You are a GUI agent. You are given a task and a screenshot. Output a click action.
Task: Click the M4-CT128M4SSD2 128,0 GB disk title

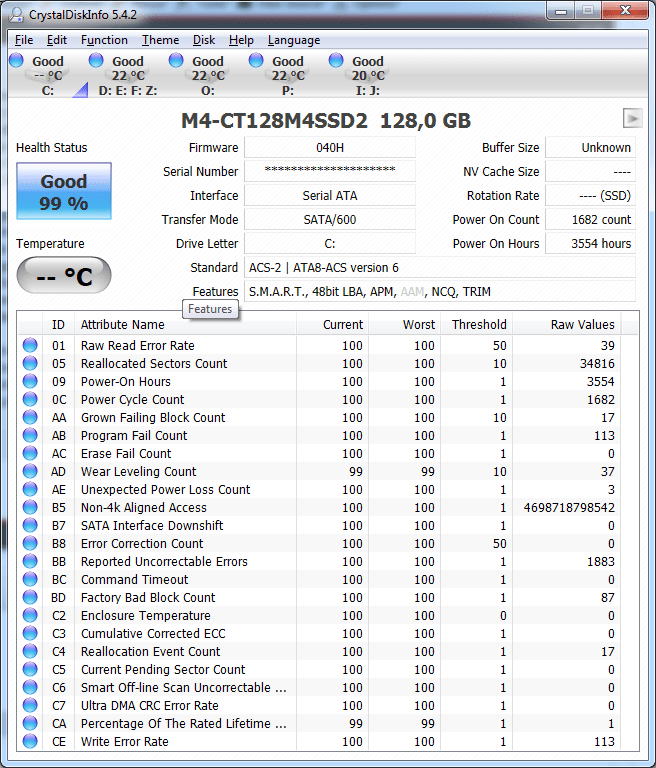326,120
